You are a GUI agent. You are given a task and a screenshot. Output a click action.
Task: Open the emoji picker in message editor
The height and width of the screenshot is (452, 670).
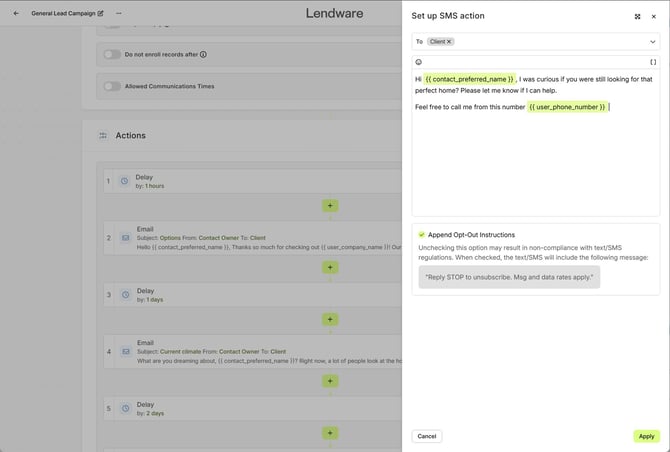(x=419, y=62)
